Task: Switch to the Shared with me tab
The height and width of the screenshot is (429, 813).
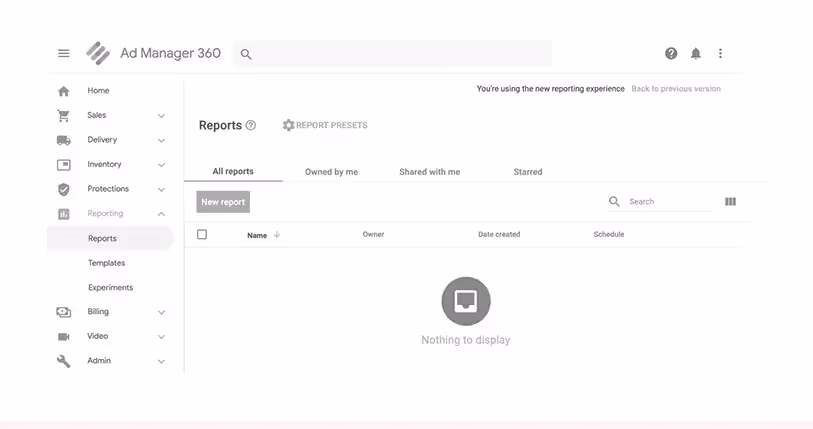Action: coord(430,172)
